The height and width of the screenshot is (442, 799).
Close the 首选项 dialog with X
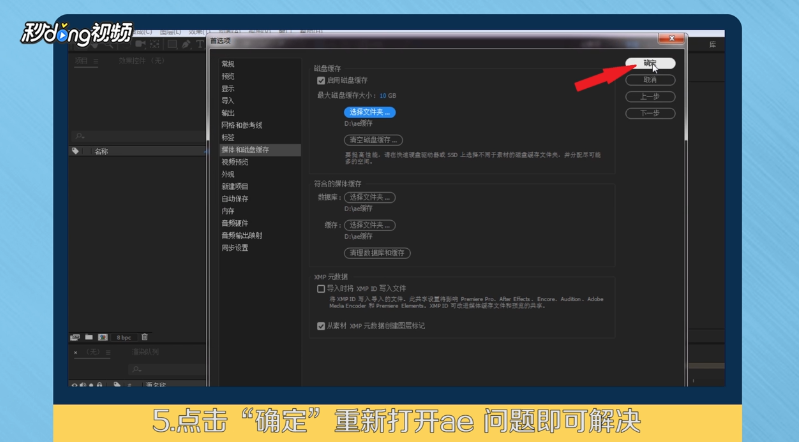click(x=671, y=38)
